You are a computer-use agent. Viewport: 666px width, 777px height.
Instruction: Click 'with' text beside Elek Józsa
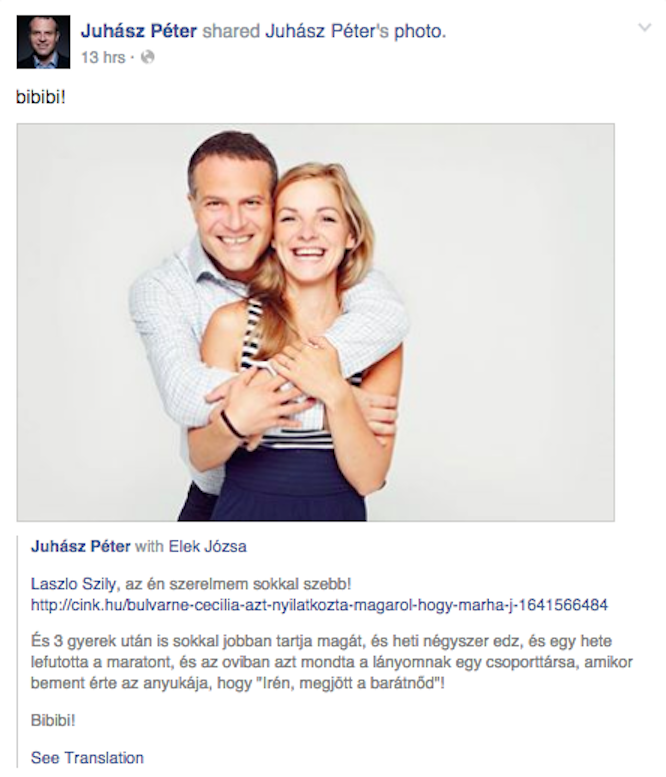coord(149,547)
